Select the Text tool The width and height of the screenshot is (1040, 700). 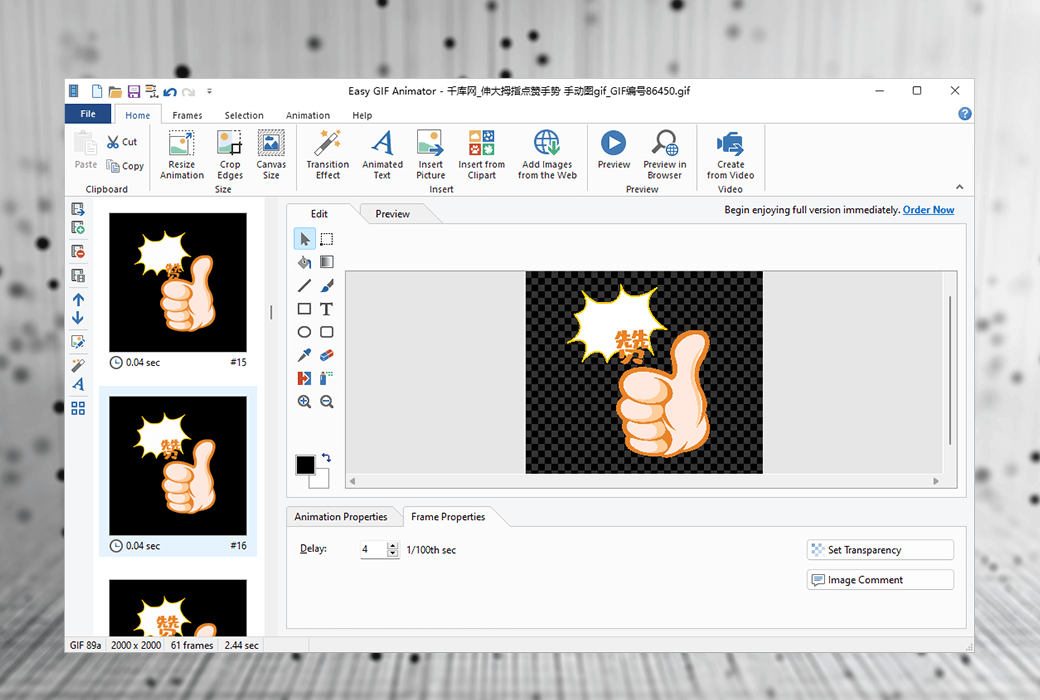point(326,309)
